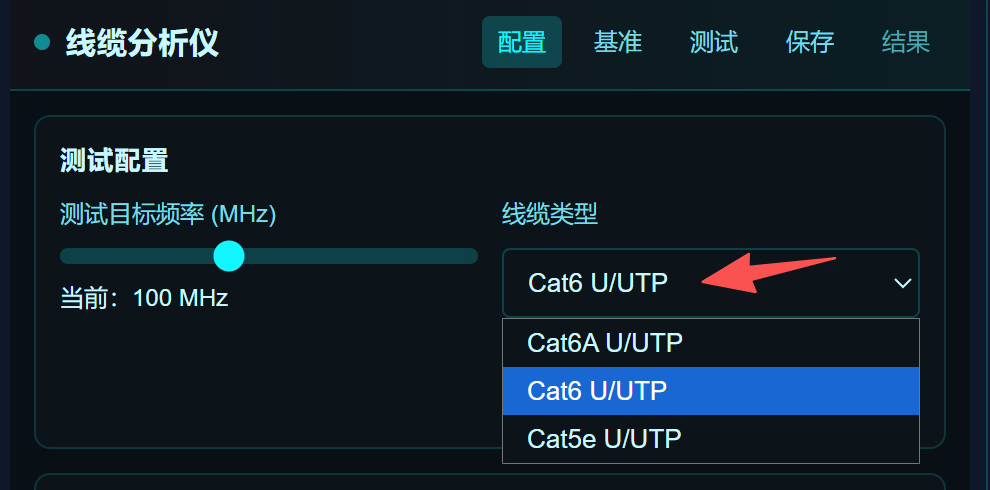
Task: Click the teal status dot beside the title
Action: pos(42,42)
